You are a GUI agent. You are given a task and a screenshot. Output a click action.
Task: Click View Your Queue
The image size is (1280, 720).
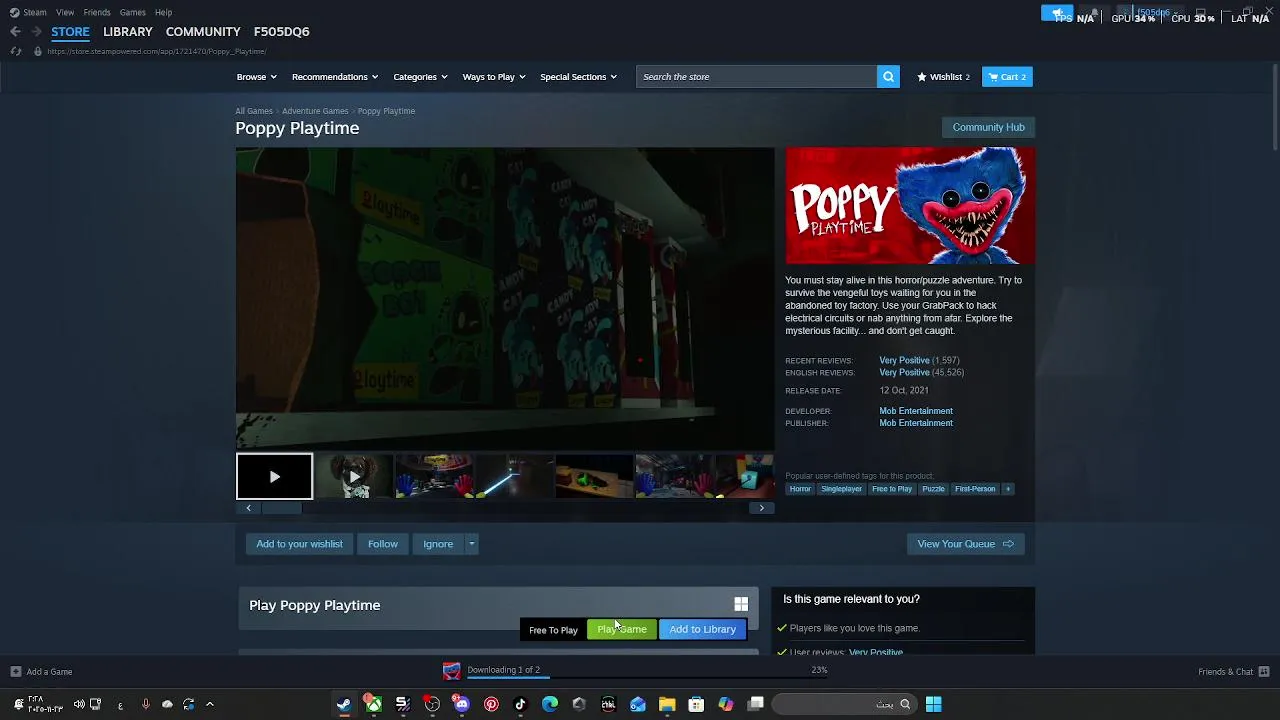pos(965,544)
